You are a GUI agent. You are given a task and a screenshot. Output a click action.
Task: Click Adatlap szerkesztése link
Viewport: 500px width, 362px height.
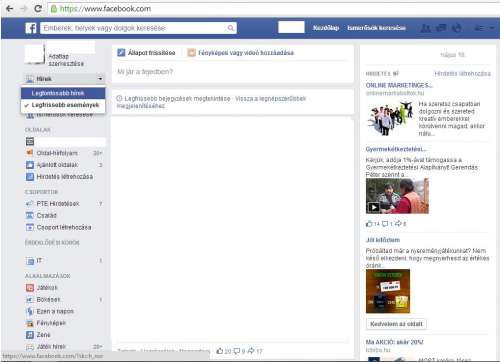coord(66,60)
